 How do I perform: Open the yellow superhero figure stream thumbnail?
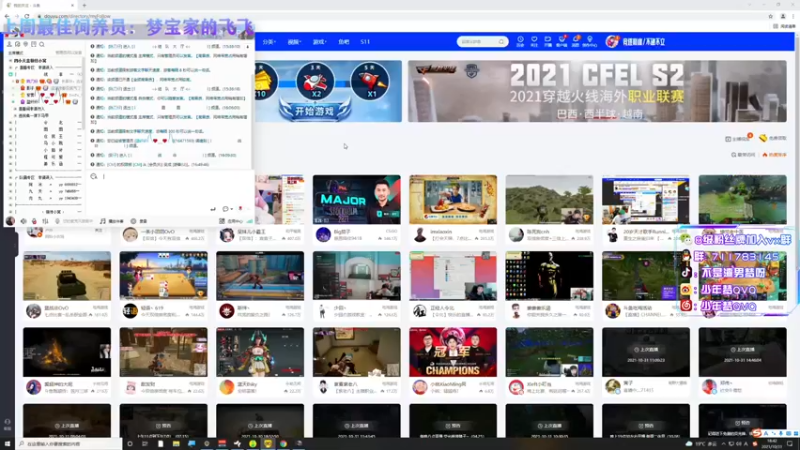click(549, 276)
